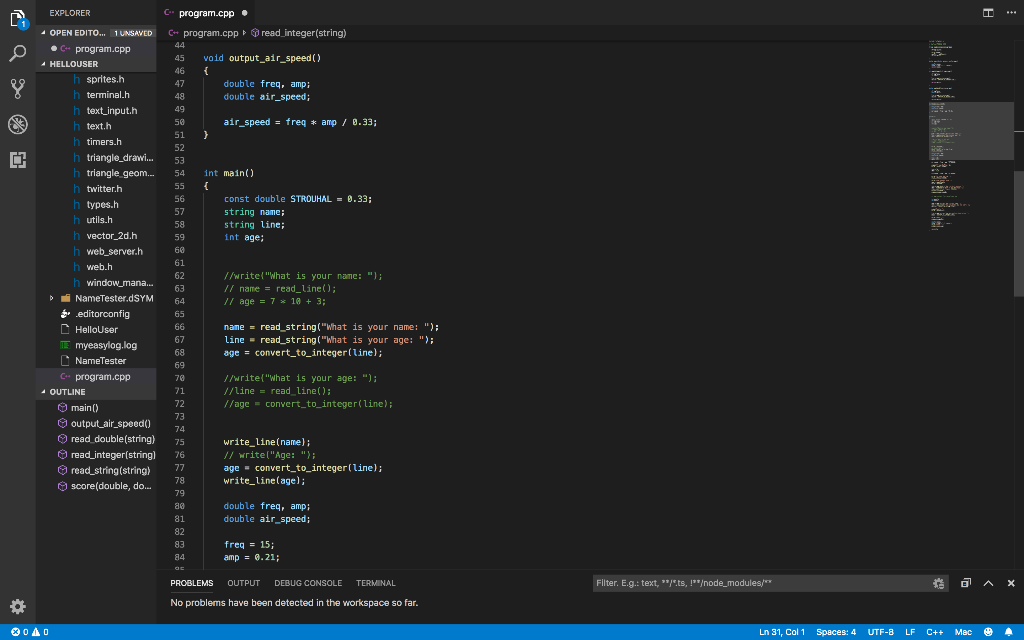Select the Explorer activity bar icon
The image size is (1024, 640).
pyautogui.click(x=16, y=20)
